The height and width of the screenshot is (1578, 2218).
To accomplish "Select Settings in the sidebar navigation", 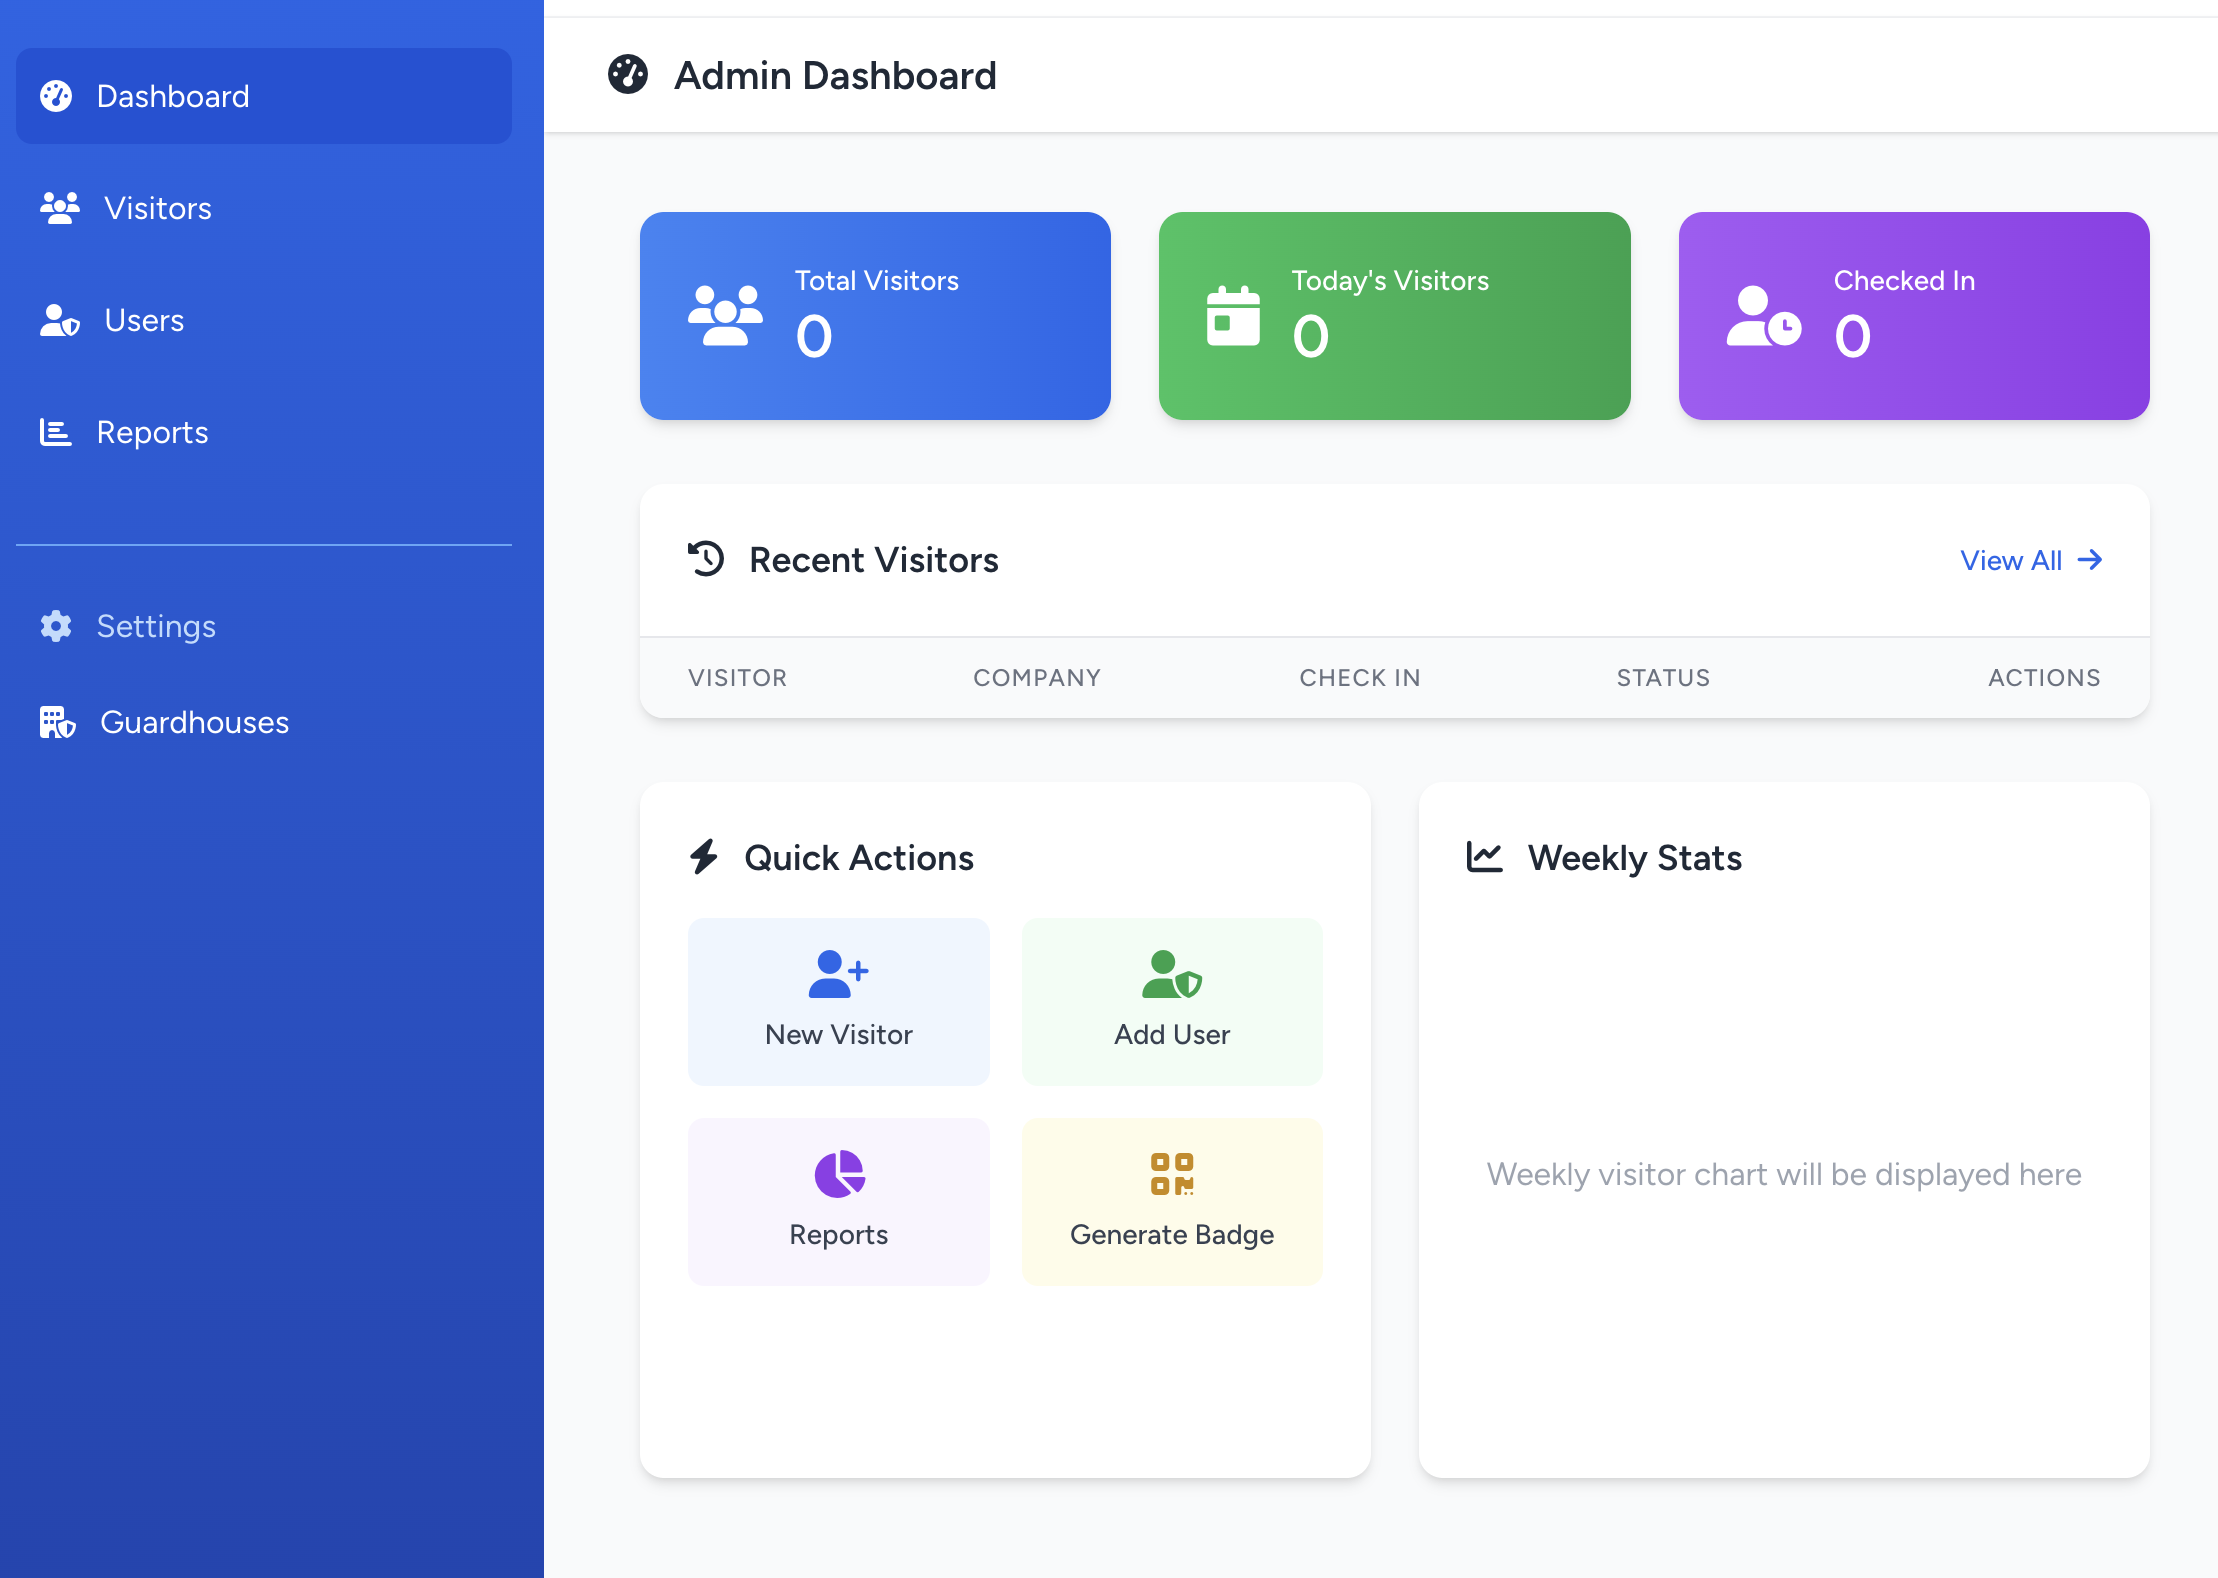I will (156, 626).
